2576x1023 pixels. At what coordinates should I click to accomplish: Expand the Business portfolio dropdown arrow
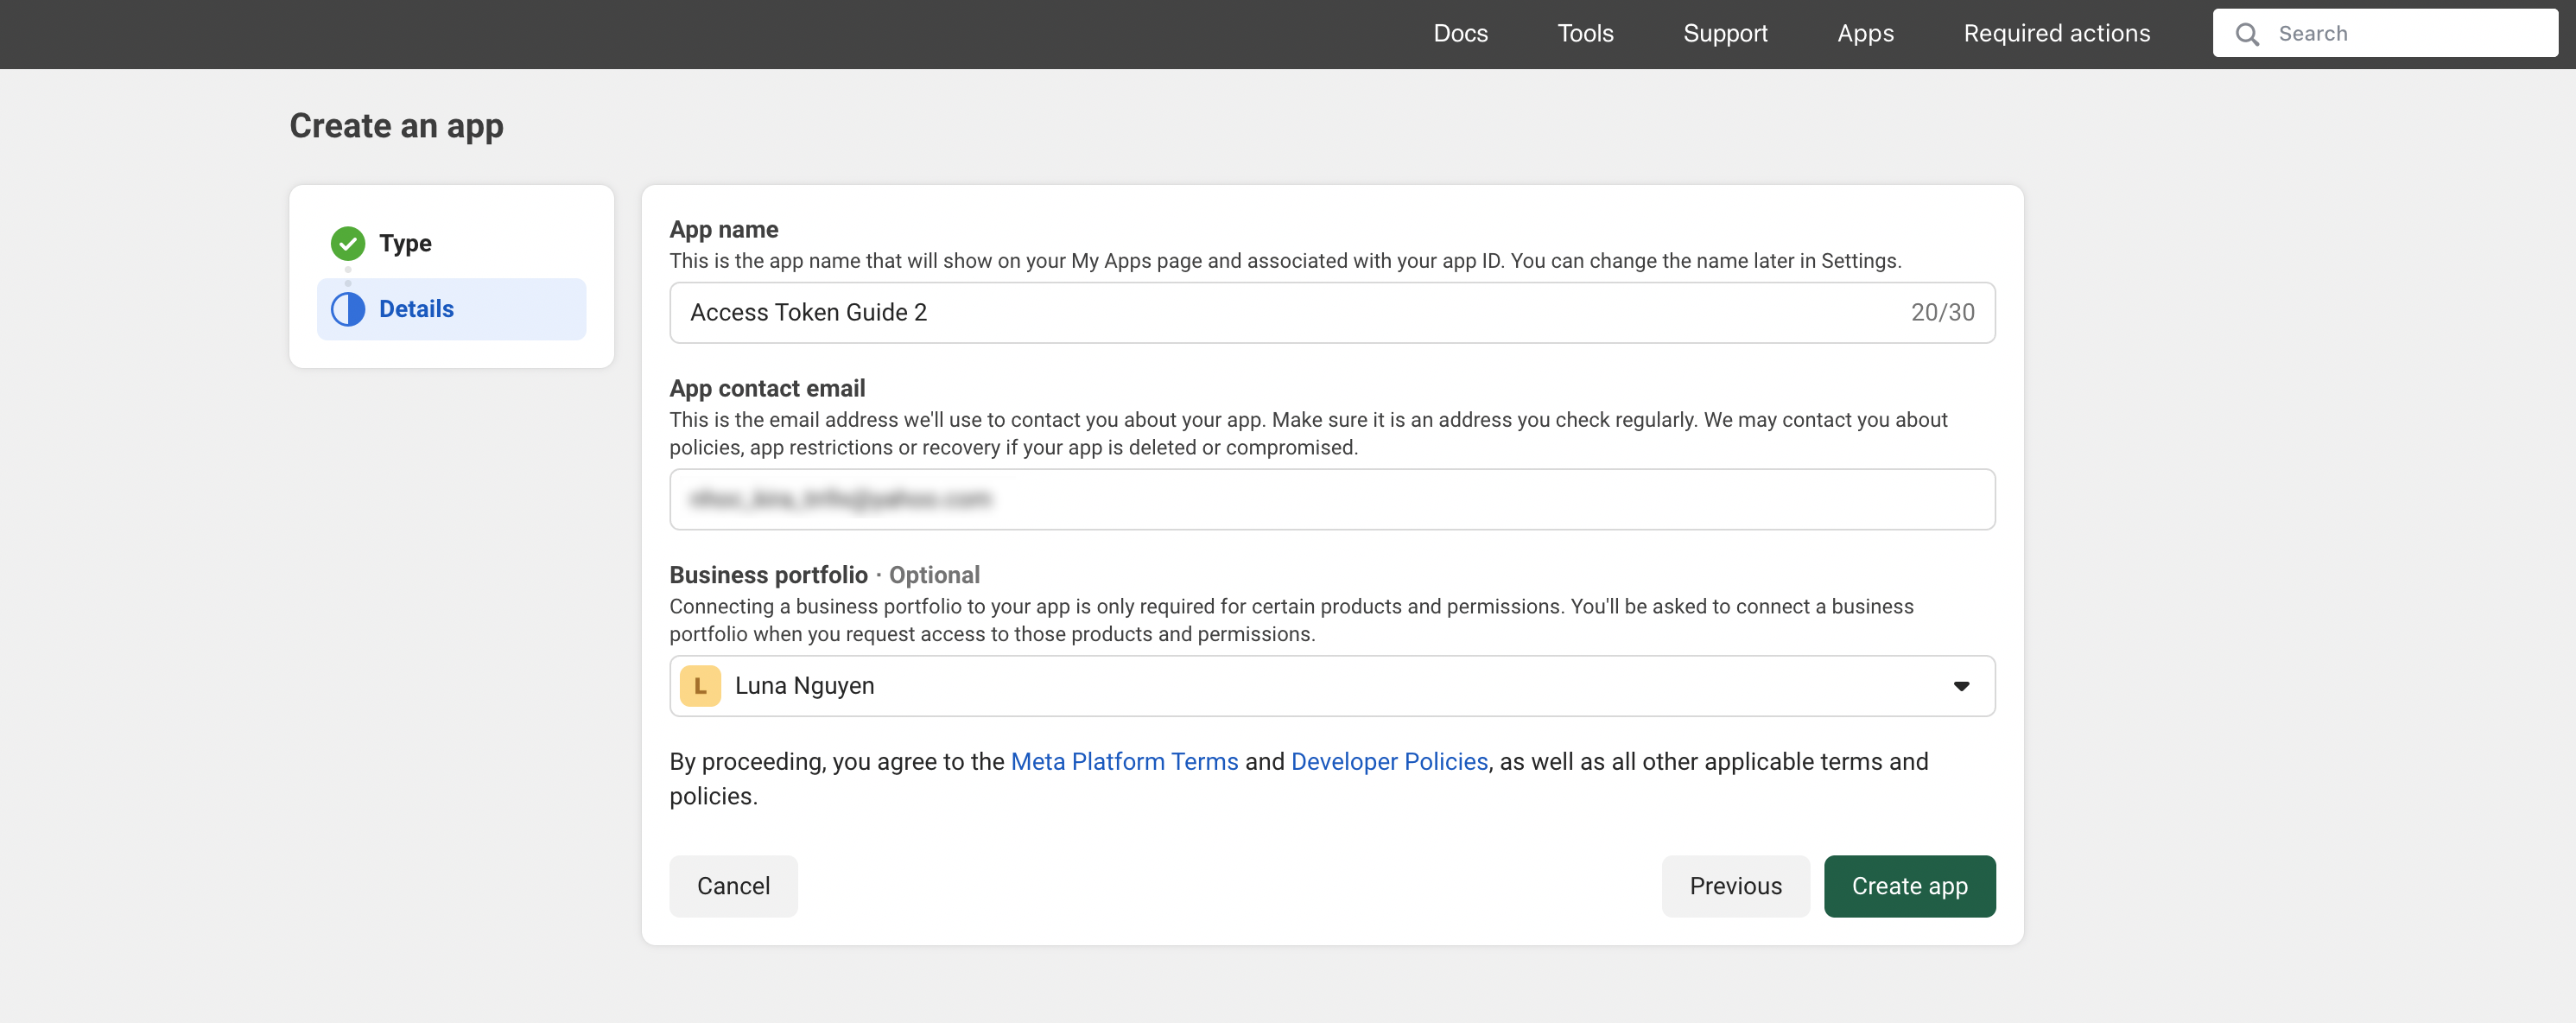(1961, 686)
